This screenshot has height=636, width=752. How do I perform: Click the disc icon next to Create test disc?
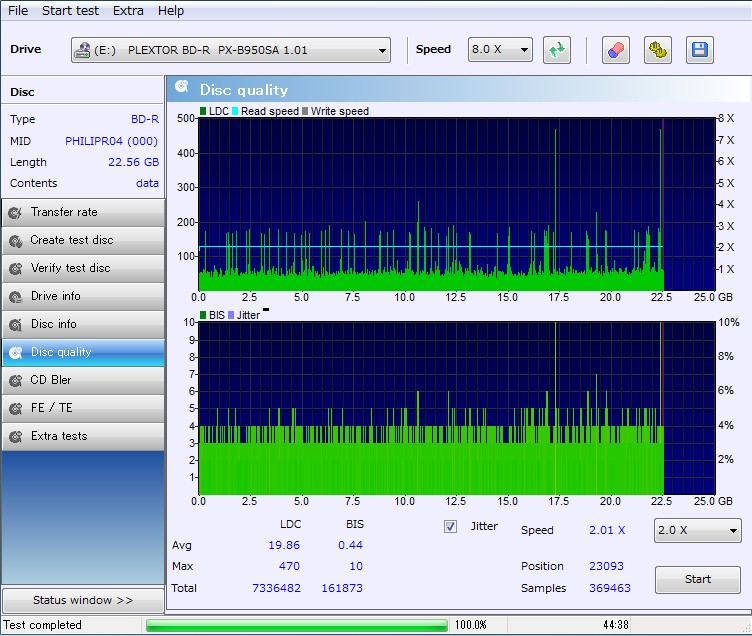15,241
